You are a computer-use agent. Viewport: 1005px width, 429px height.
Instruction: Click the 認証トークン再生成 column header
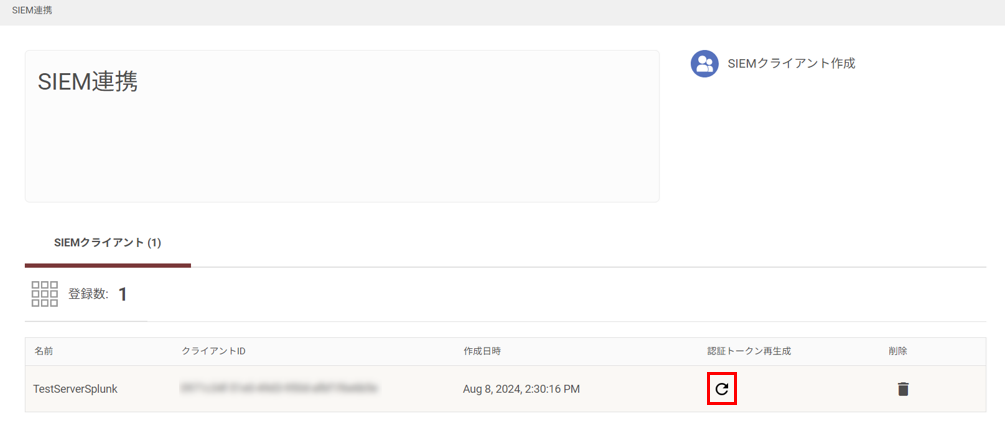(750, 351)
